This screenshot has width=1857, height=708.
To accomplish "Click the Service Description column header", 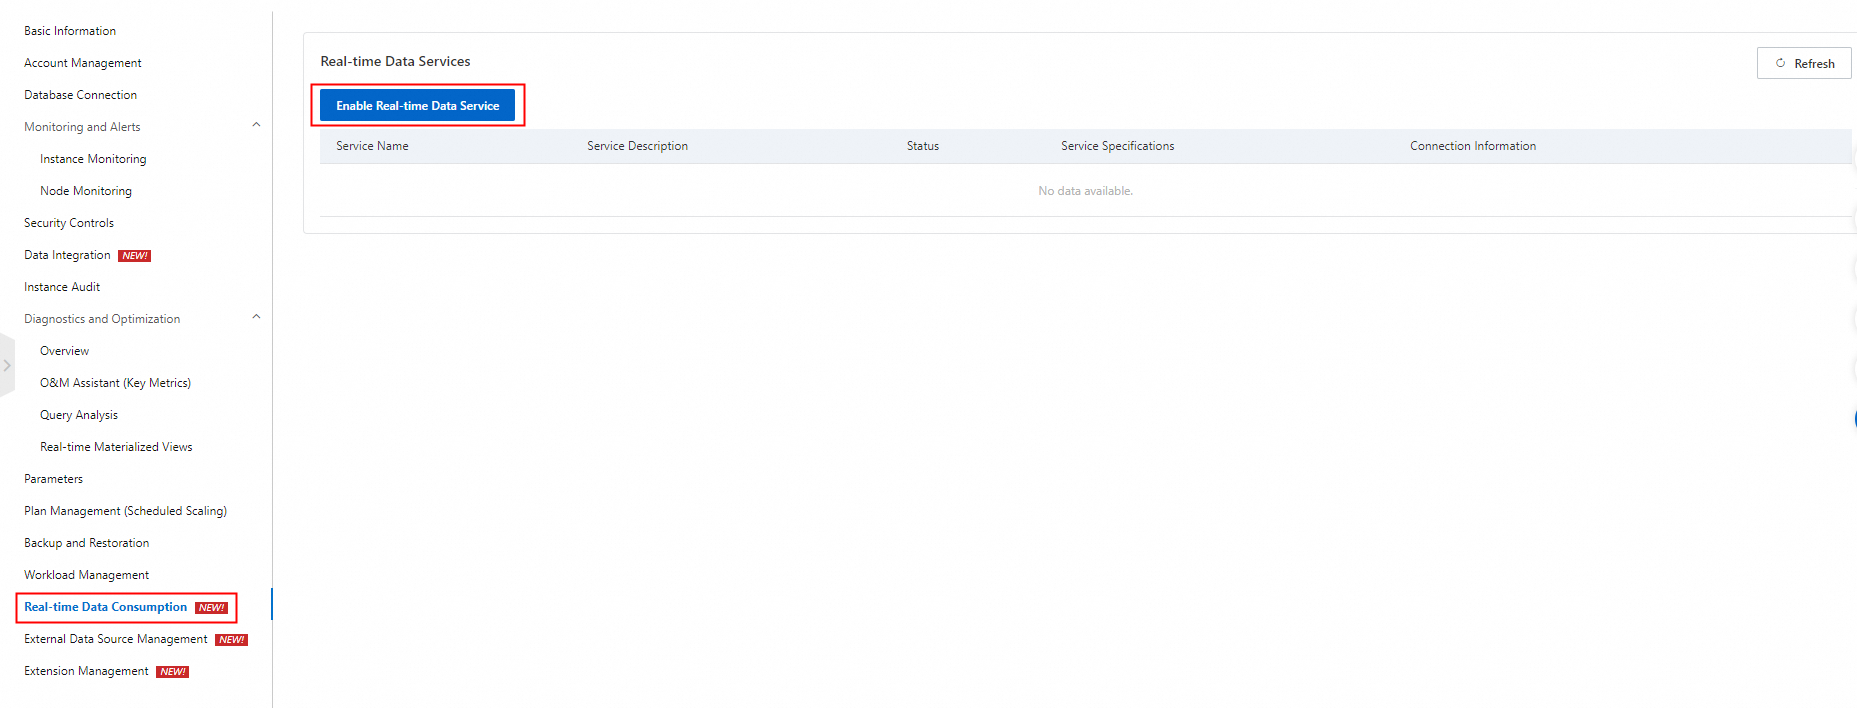I will pos(637,146).
